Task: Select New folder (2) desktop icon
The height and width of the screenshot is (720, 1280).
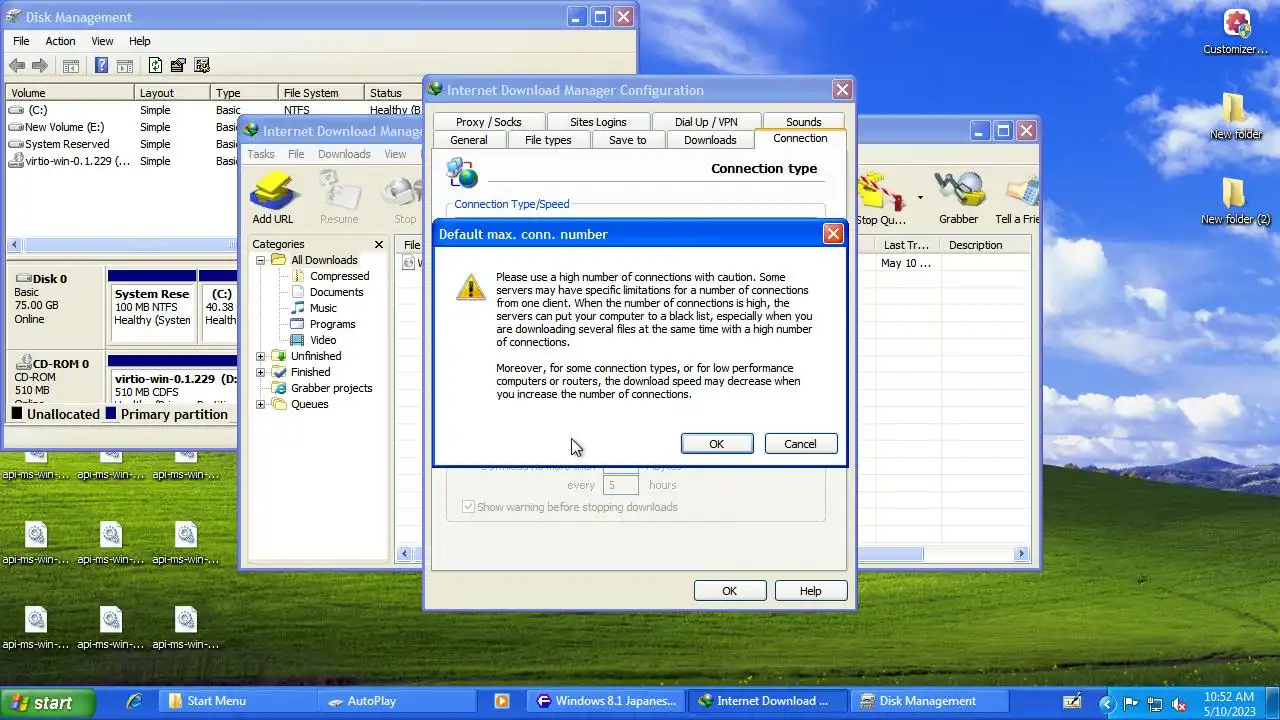Action: click(1235, 201)
